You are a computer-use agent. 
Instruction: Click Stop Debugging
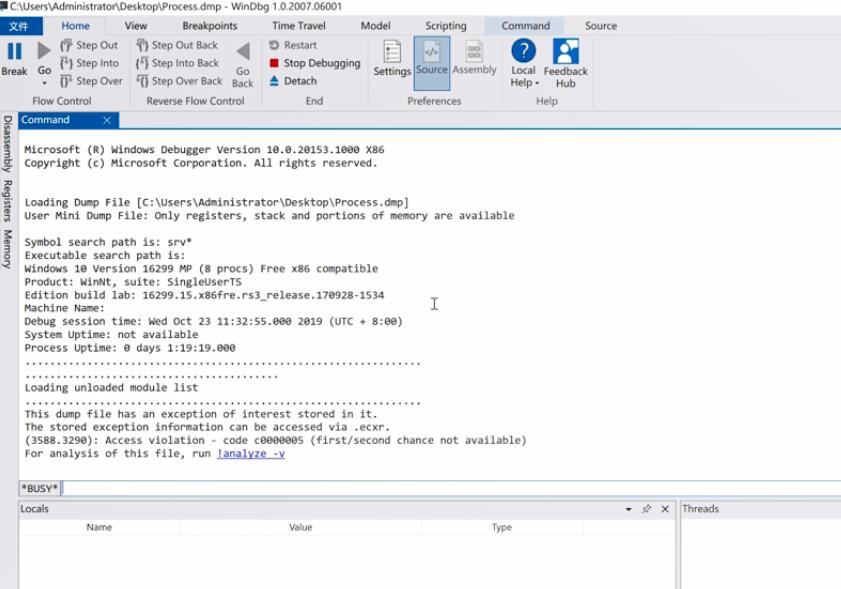[x=314, y=63]
